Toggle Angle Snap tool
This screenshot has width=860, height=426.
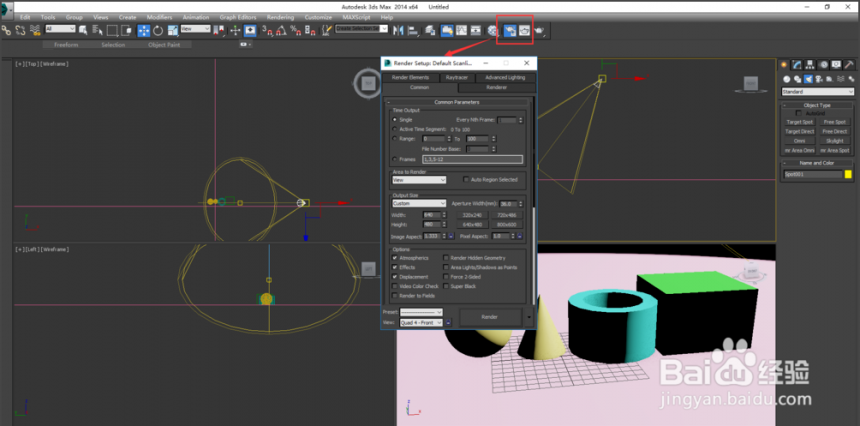pos(281,30)
